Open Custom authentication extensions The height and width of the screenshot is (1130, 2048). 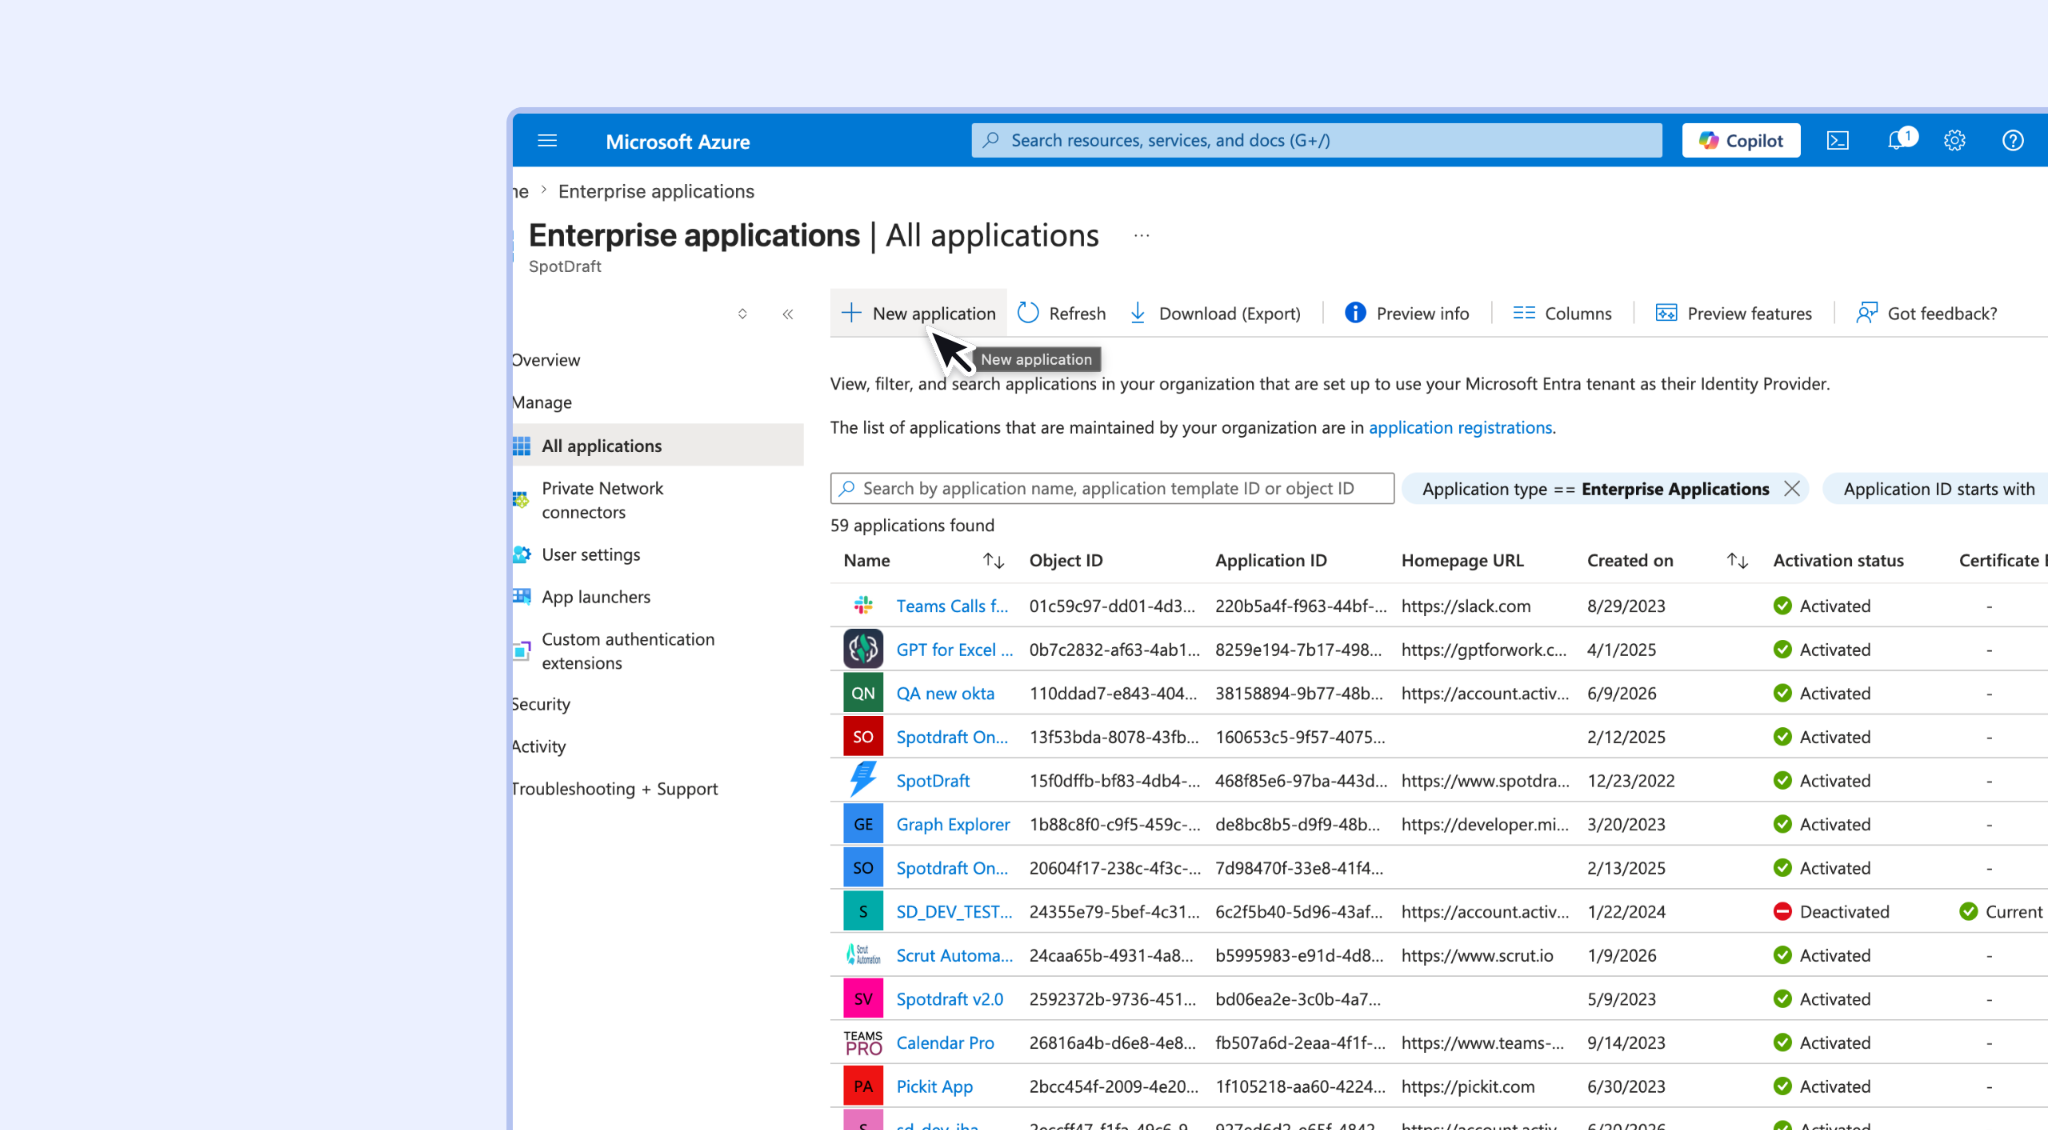point(628,651)
